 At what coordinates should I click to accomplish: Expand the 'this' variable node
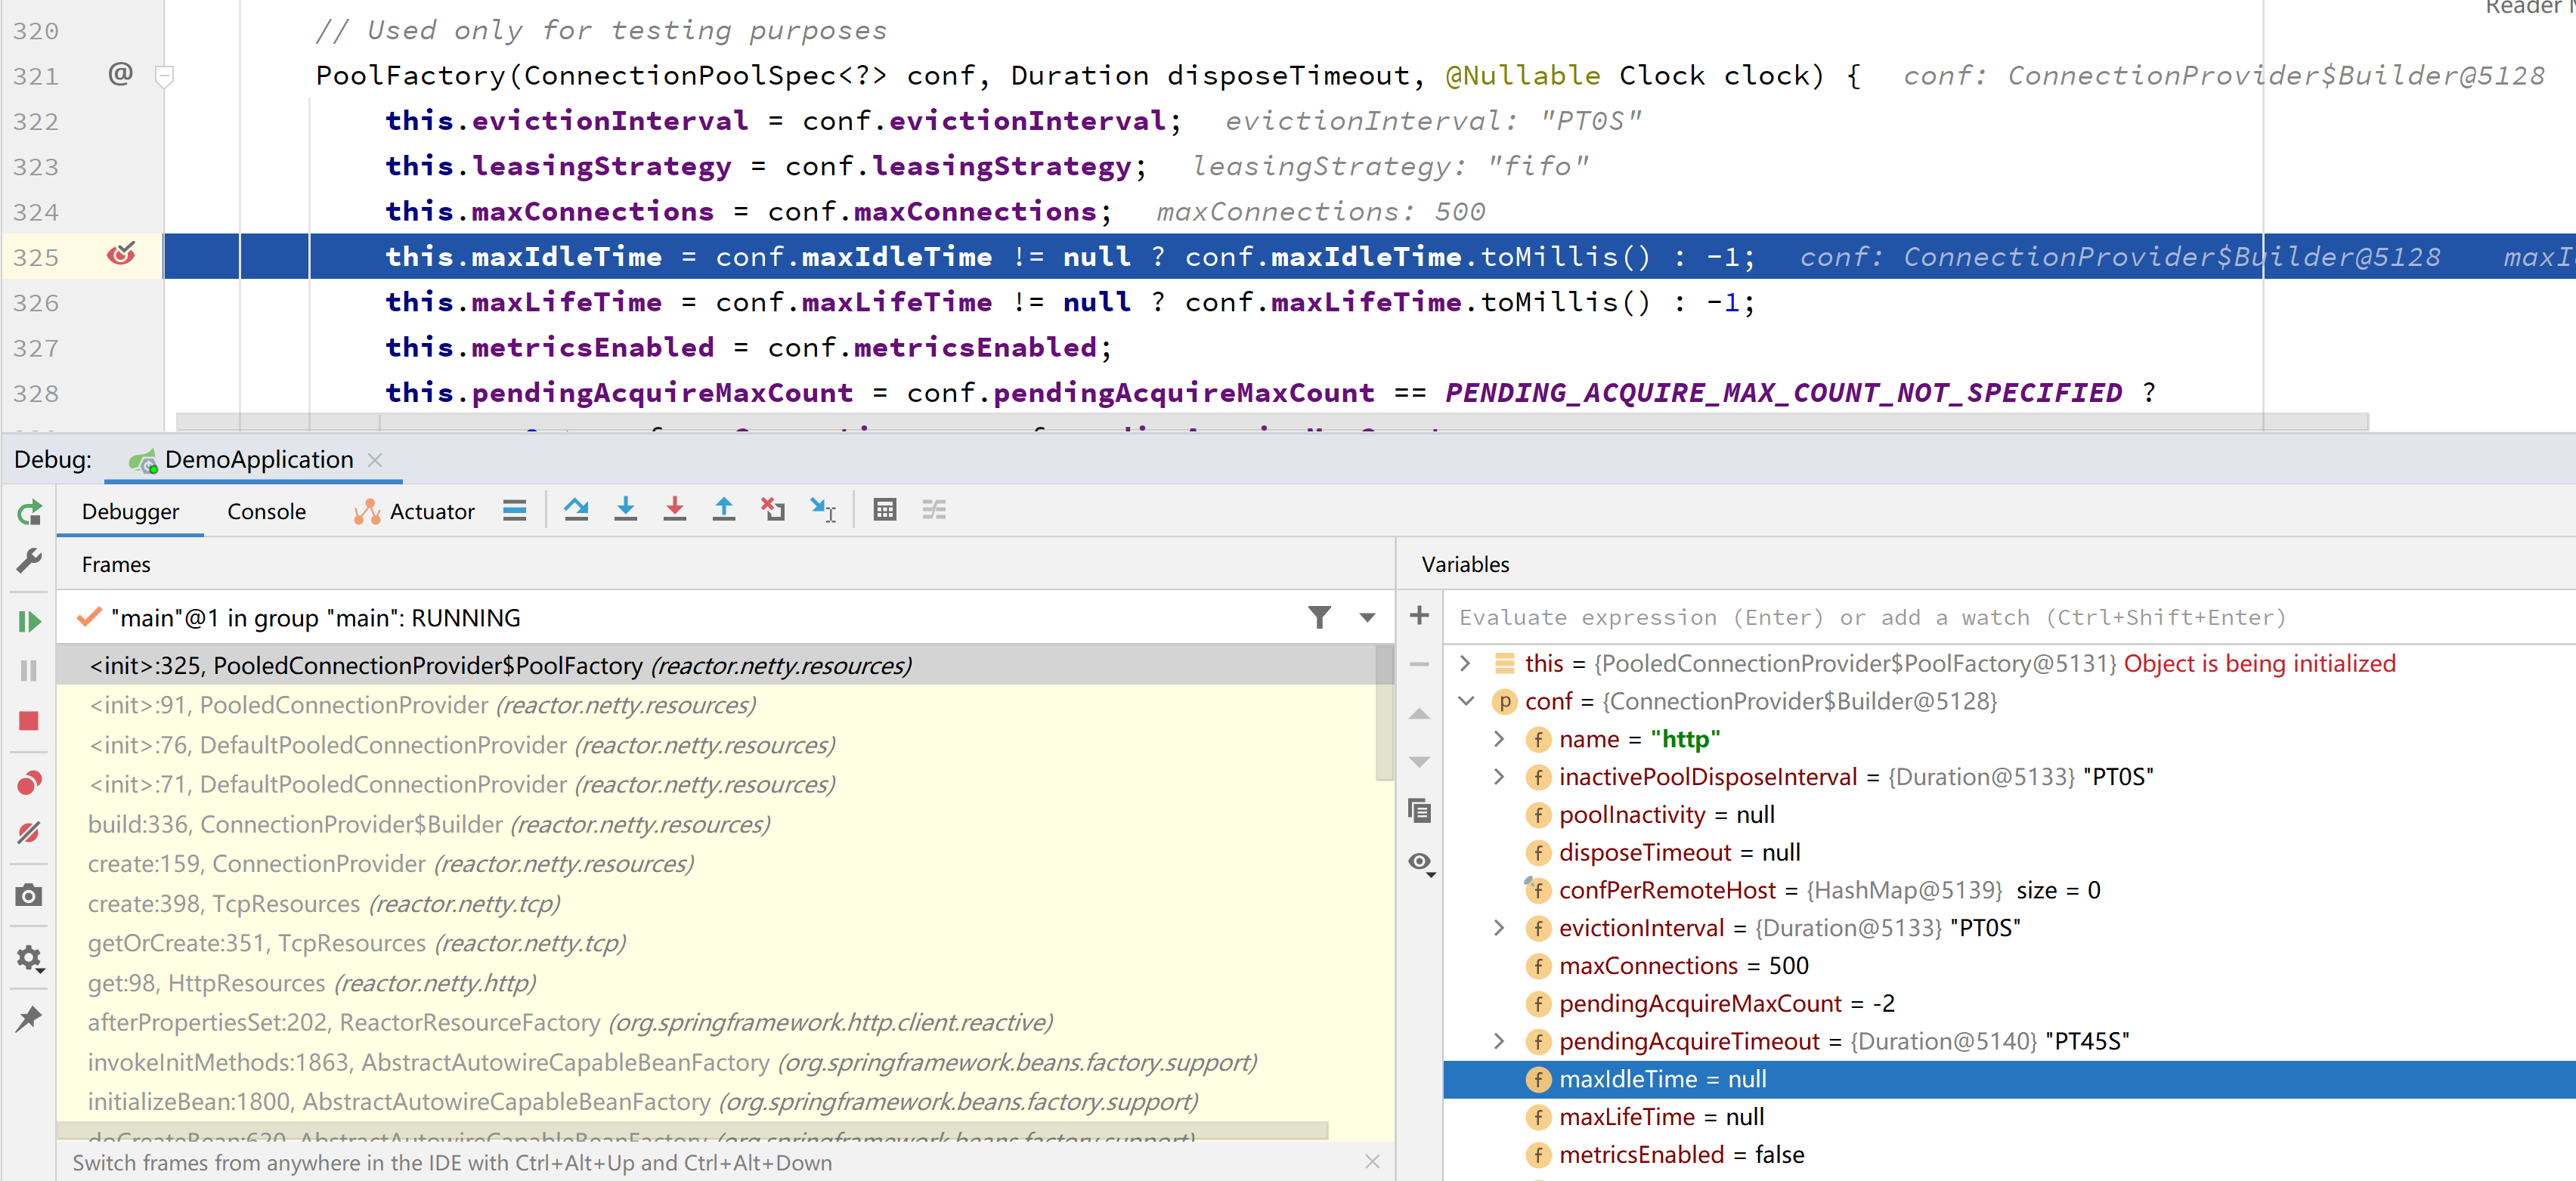(x=1465, y=663)
